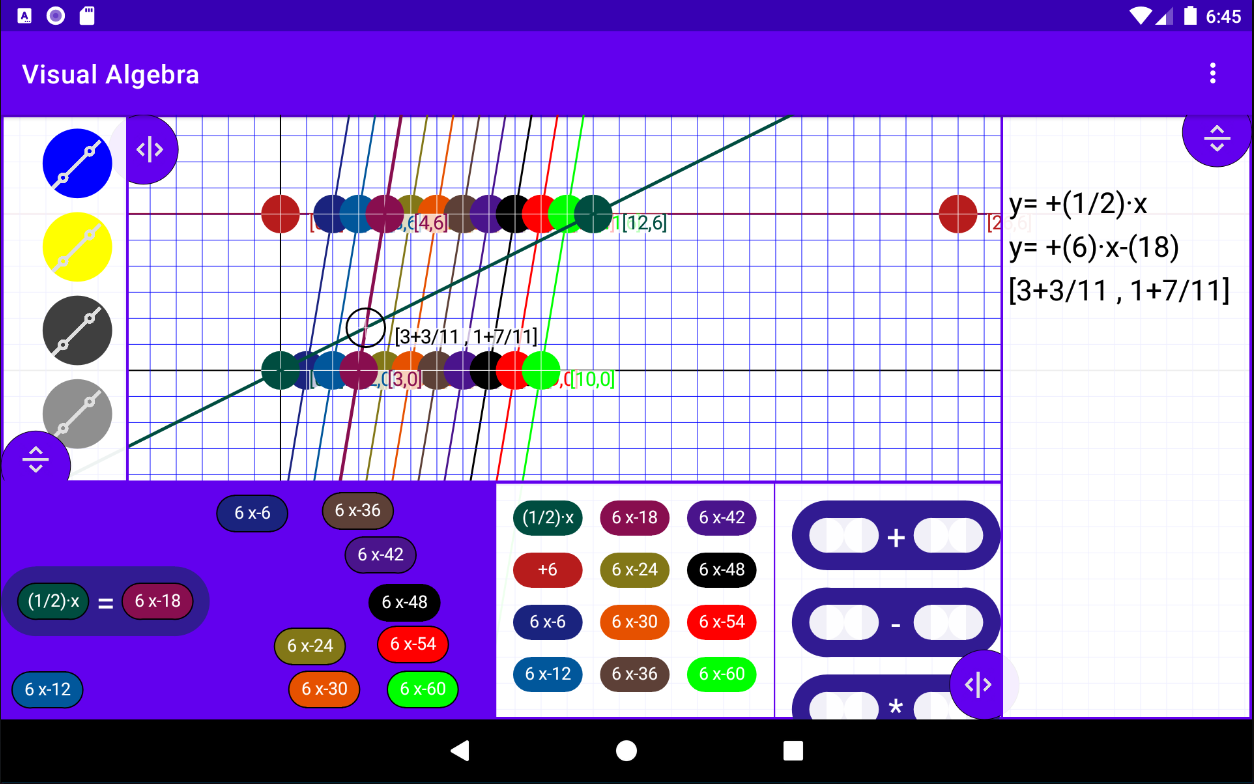Image resolution: width=1254 pixels, height=784 pixels.
Task: Select the brown 6 x-36 palette chip
Action: (x=635, y=674)
